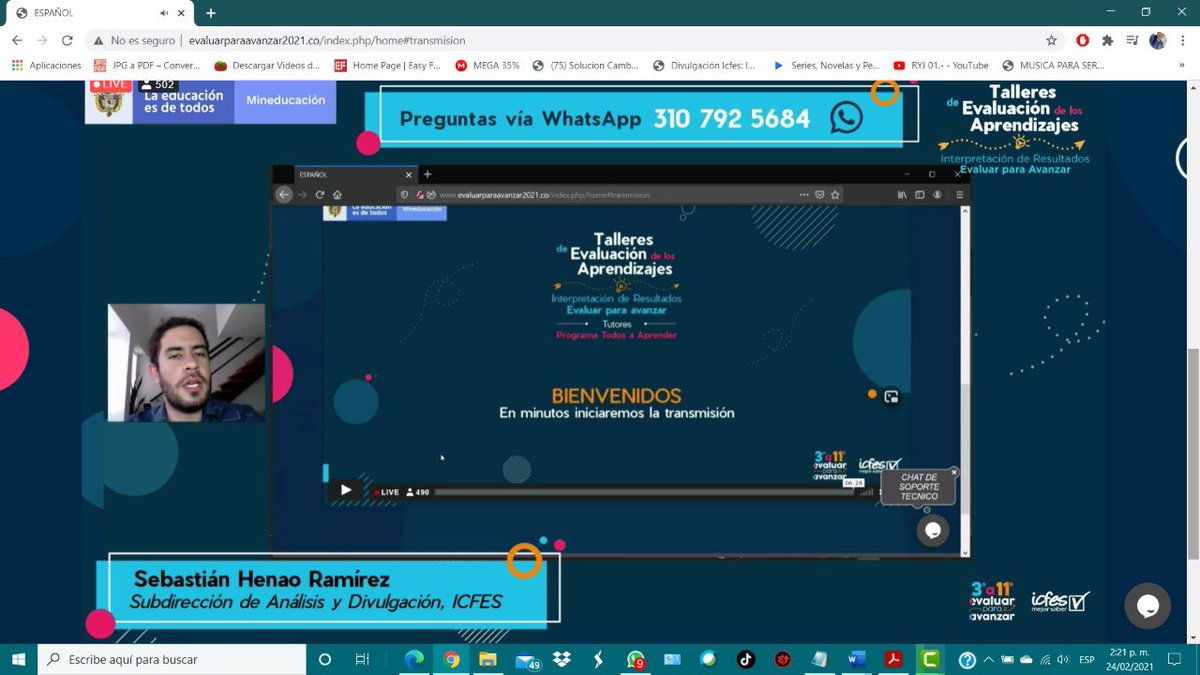Image resolution: width=1200 pixels, height=675 pixels.
Task: Click the blue help question-mark tray icon
Action: 967,659
